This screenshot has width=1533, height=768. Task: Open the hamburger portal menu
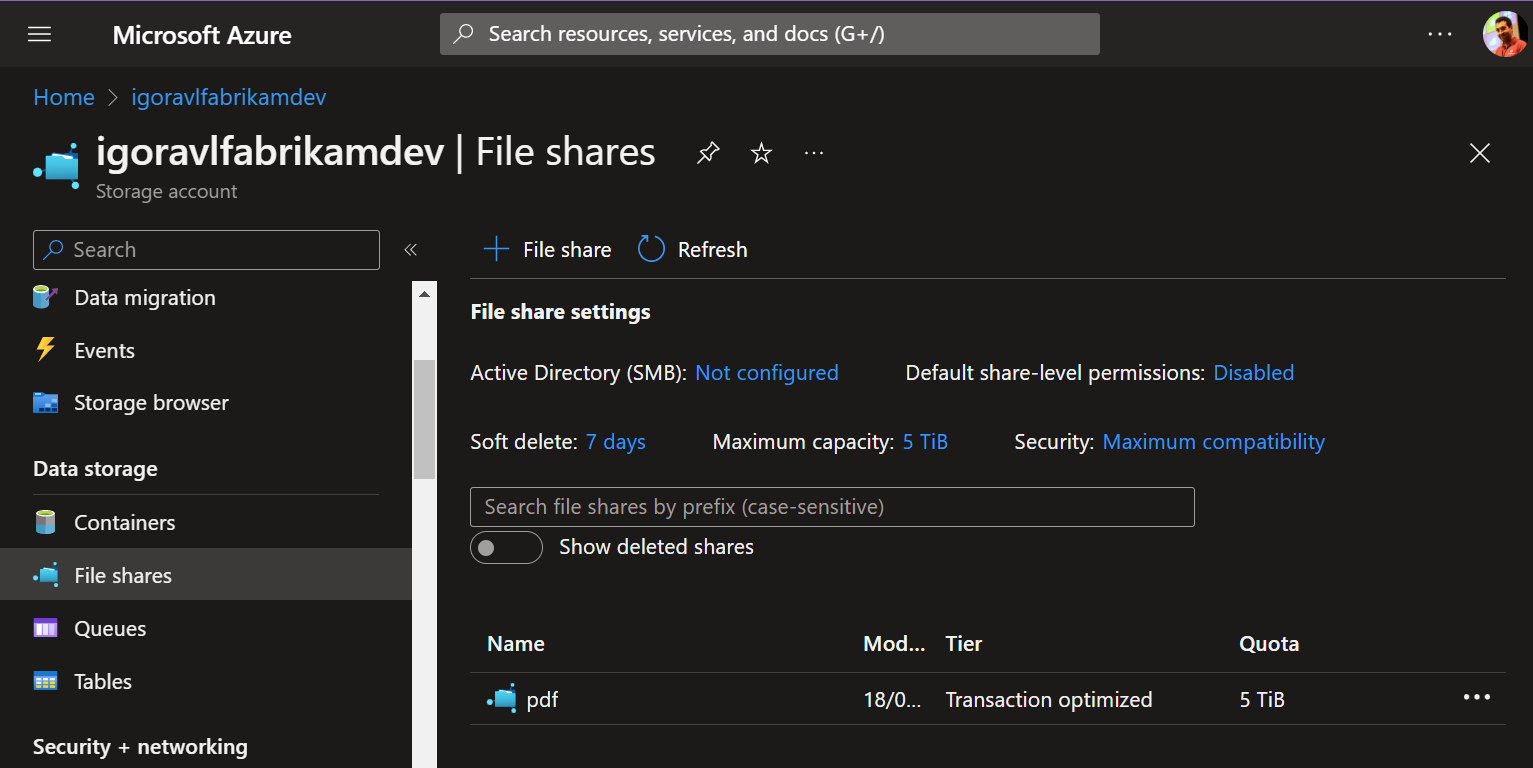(x=39, y=34)
